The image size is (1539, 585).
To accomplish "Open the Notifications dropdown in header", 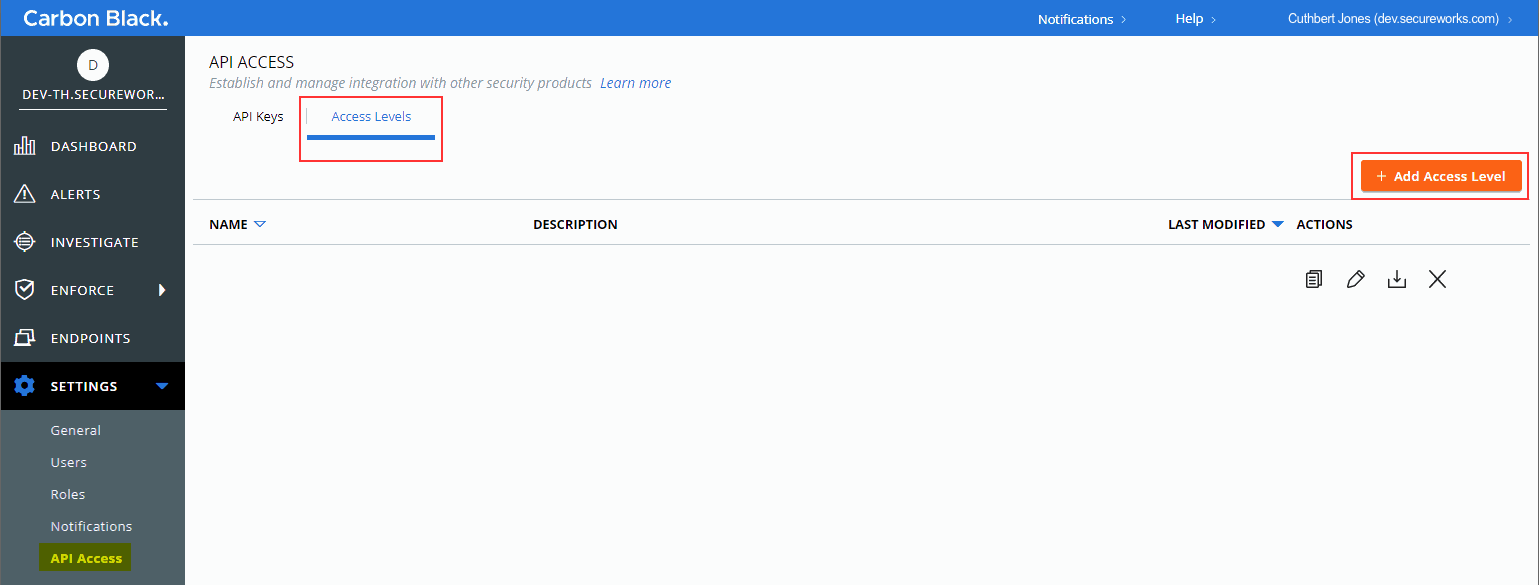I will [x=1082, y=19].
